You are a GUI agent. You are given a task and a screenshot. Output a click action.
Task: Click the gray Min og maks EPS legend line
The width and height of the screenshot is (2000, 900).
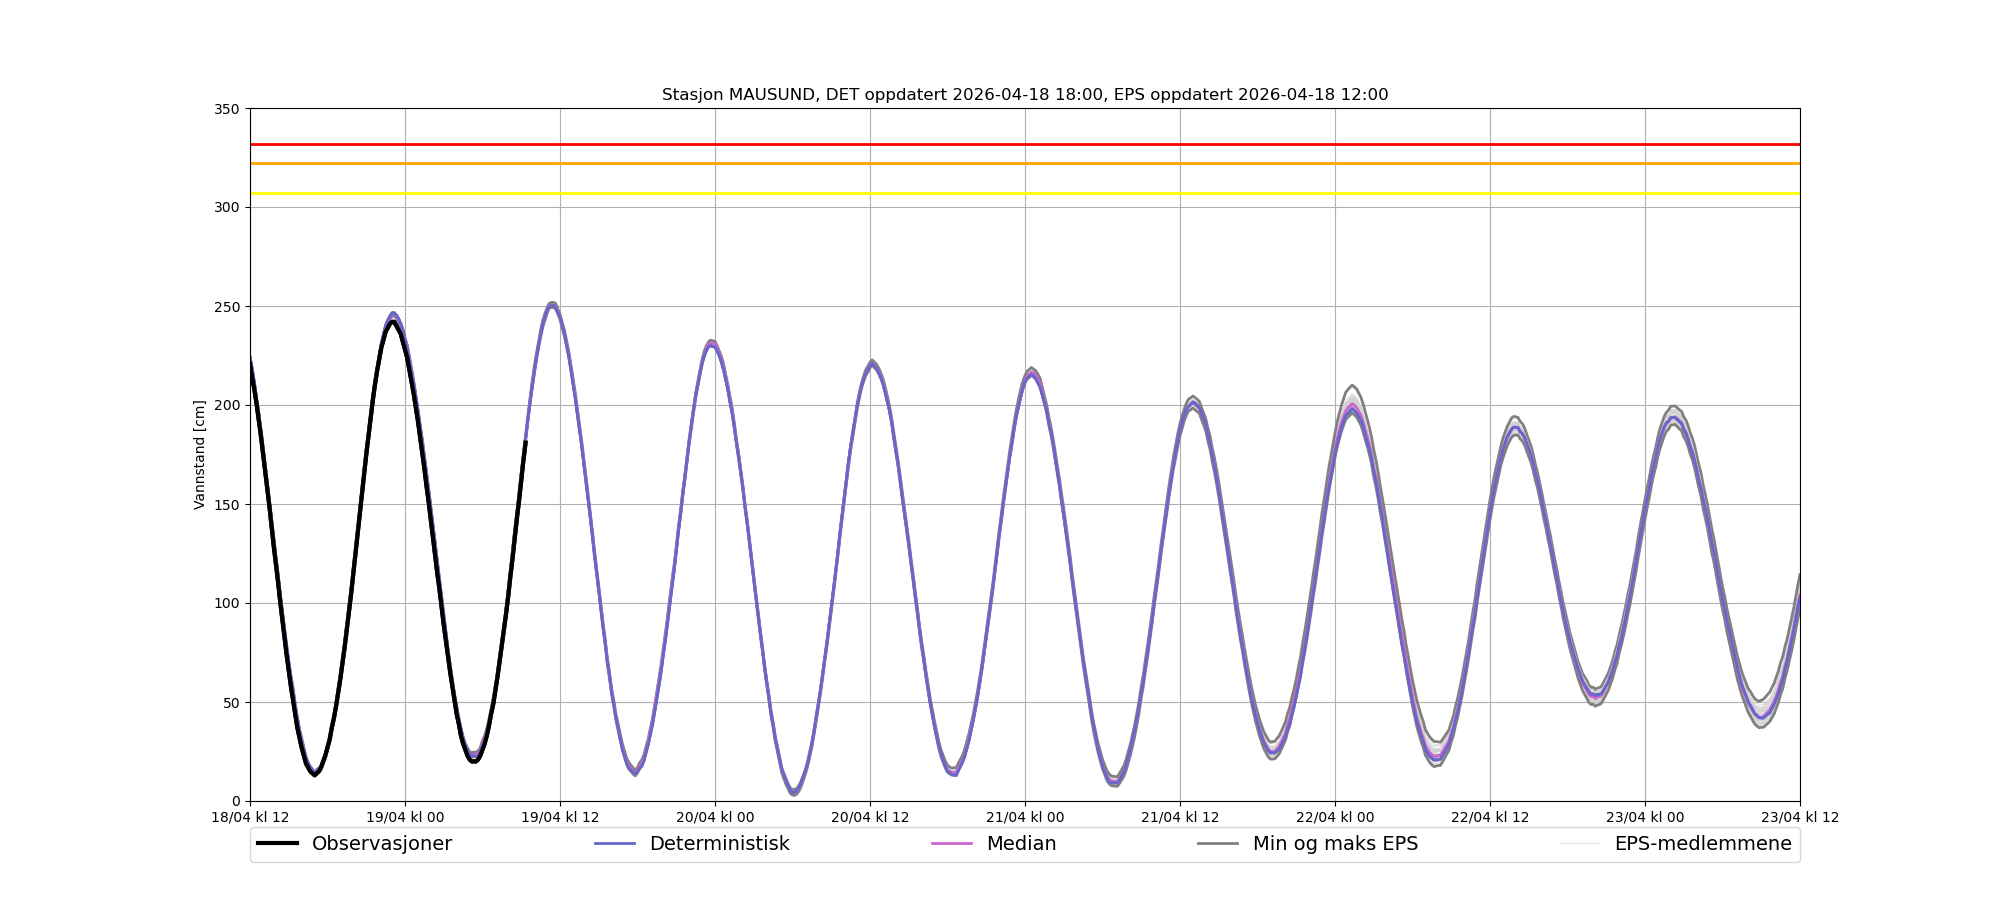tap(1217, 844)
